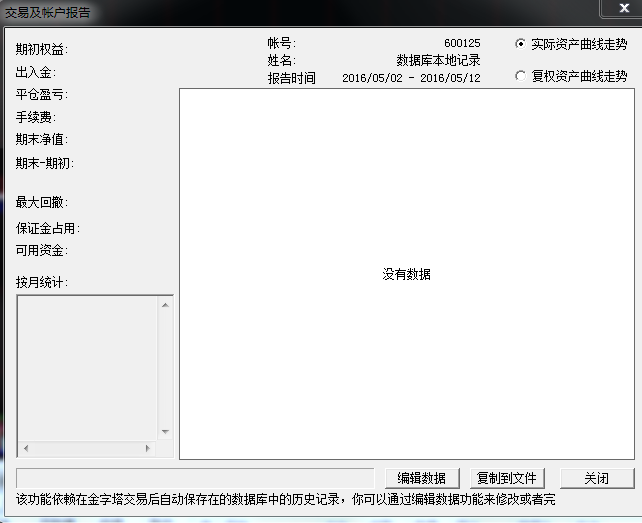Viewport: 642px width, 523px height.
Task: Click the account number 600125
Action: (x=462, y=43)
